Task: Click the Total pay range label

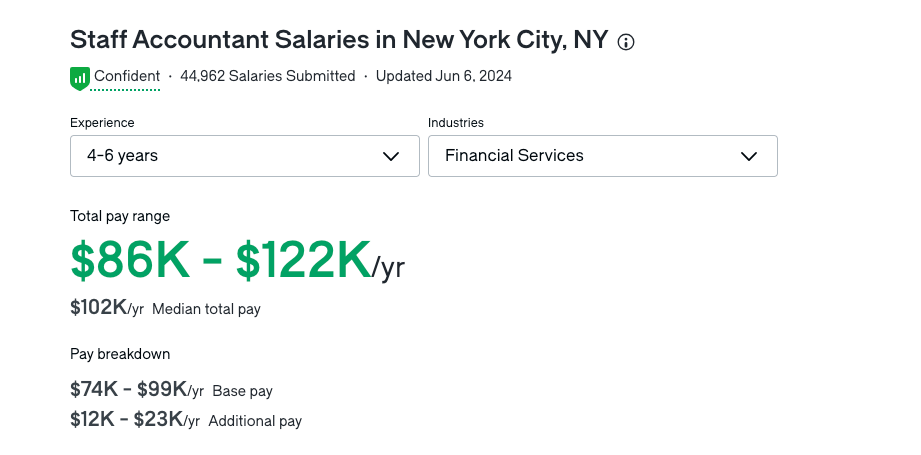Action: (x=120, y=216)
